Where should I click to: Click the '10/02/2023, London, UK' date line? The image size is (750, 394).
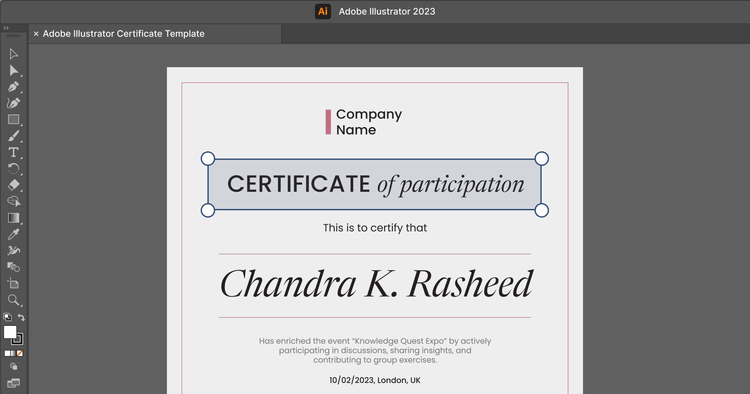click(375, 380)
